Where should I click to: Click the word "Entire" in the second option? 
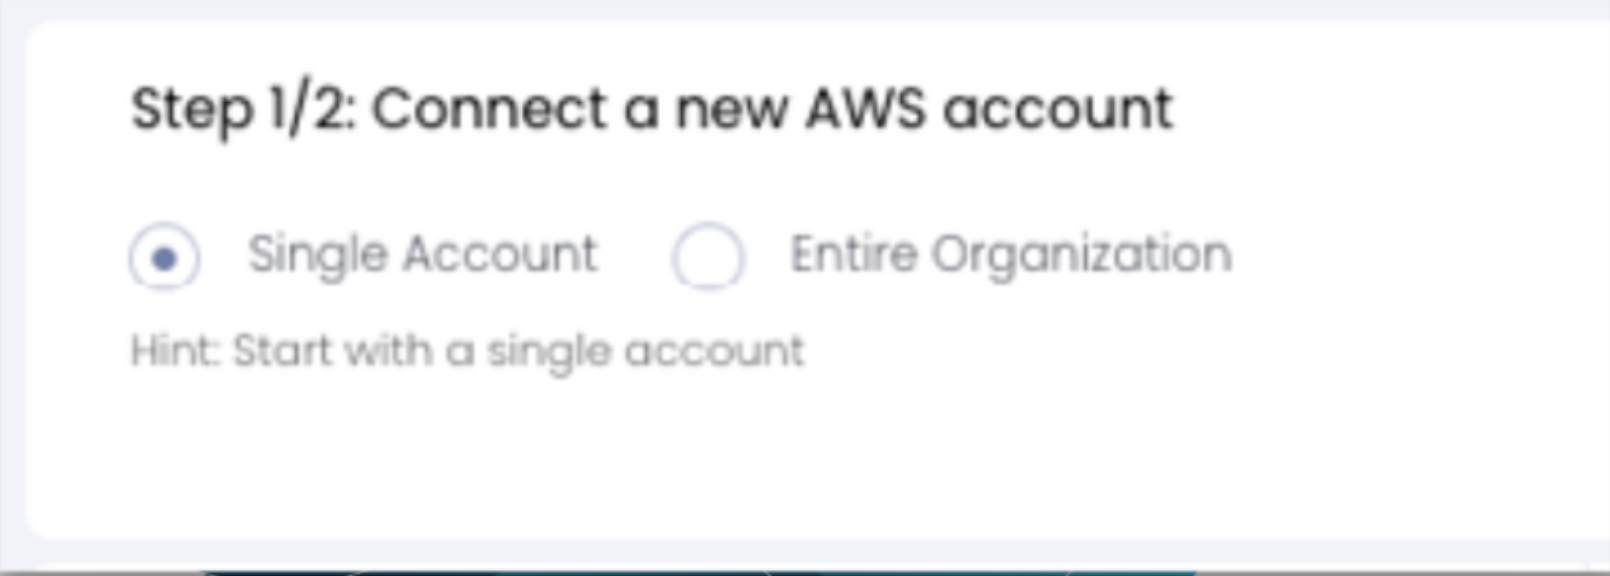853,254
